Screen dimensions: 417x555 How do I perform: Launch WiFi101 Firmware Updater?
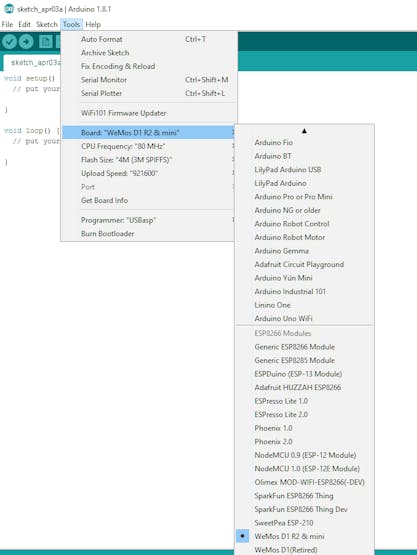[x=148, y=113]
